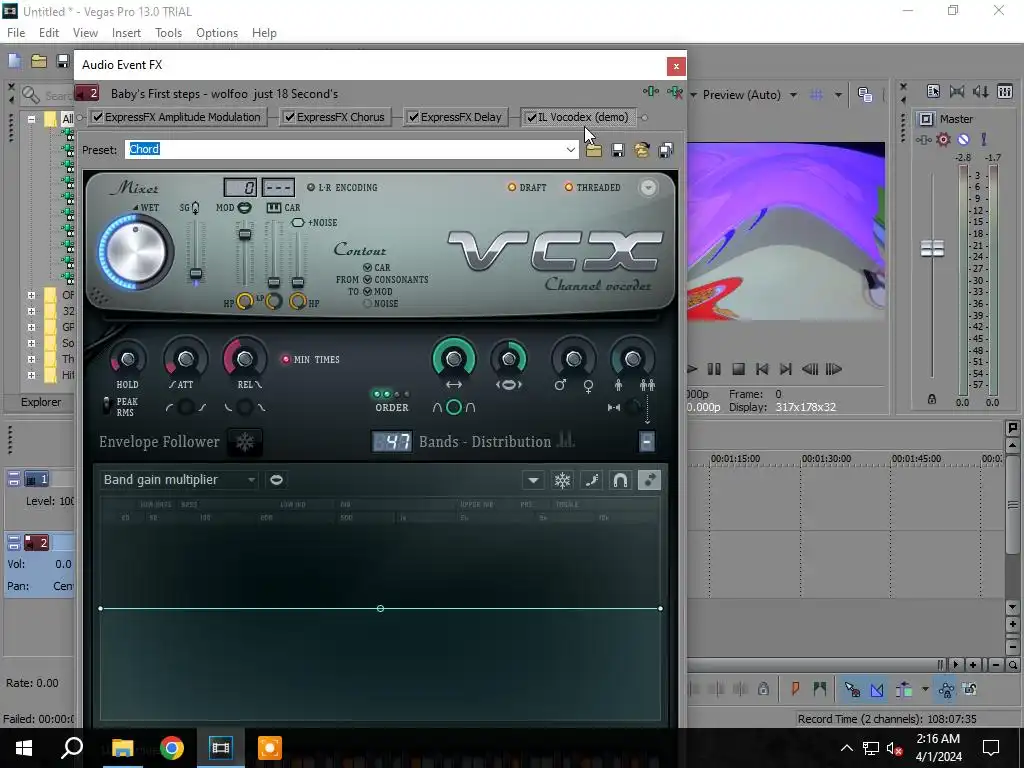Uncheck ExpressFX Amplitude Modulation plug-in
Image resolution: width=1024 pixels, height=768 pixels.
pyautogui.click(x=97, y=117)
